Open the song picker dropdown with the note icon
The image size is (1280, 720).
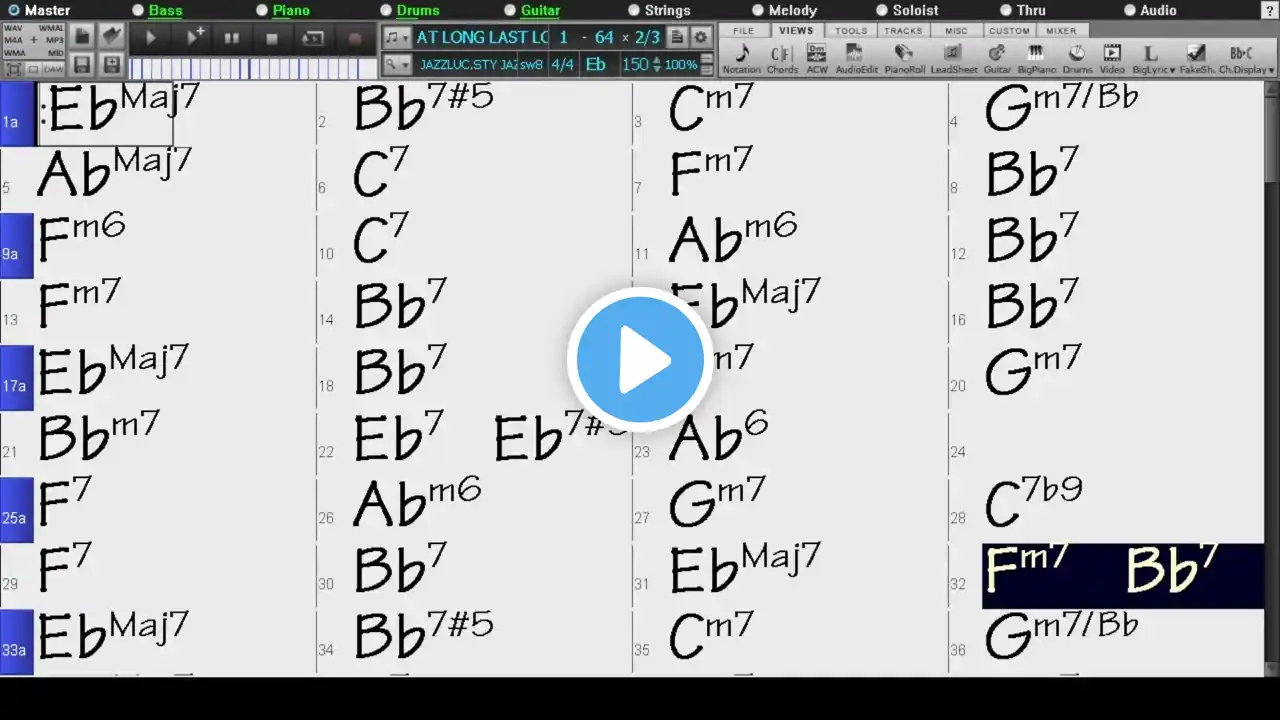click(397, 37)
